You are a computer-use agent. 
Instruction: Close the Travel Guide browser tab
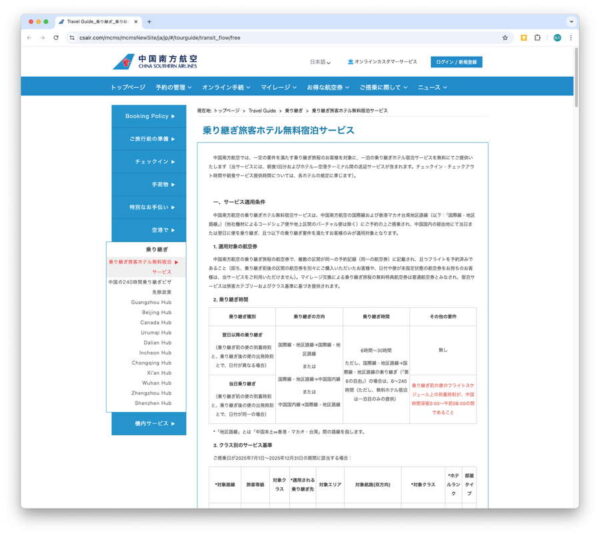click(x=136, y=22)
